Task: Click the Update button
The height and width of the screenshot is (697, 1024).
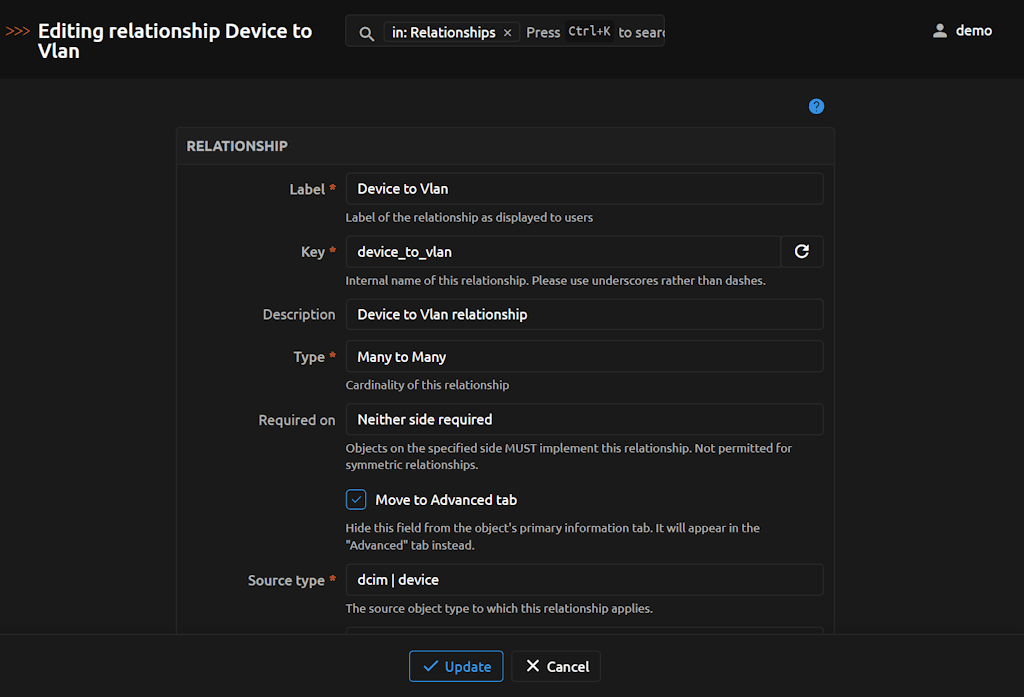Action: click(456, 667)
